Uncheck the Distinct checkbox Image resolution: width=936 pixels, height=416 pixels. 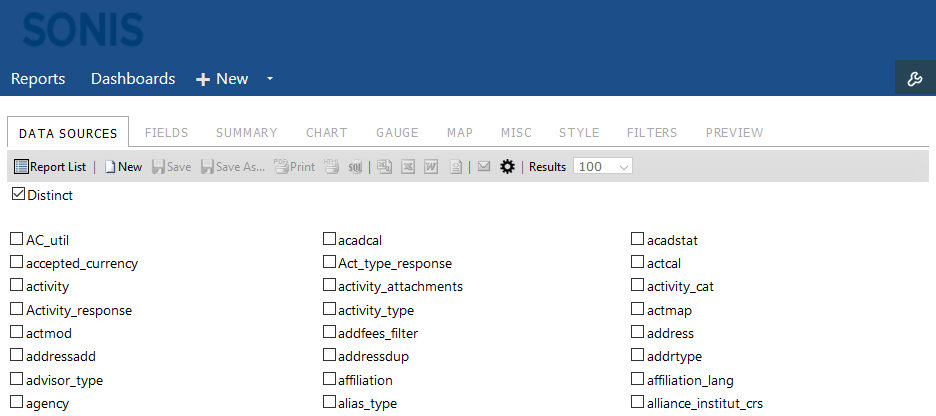19,193
